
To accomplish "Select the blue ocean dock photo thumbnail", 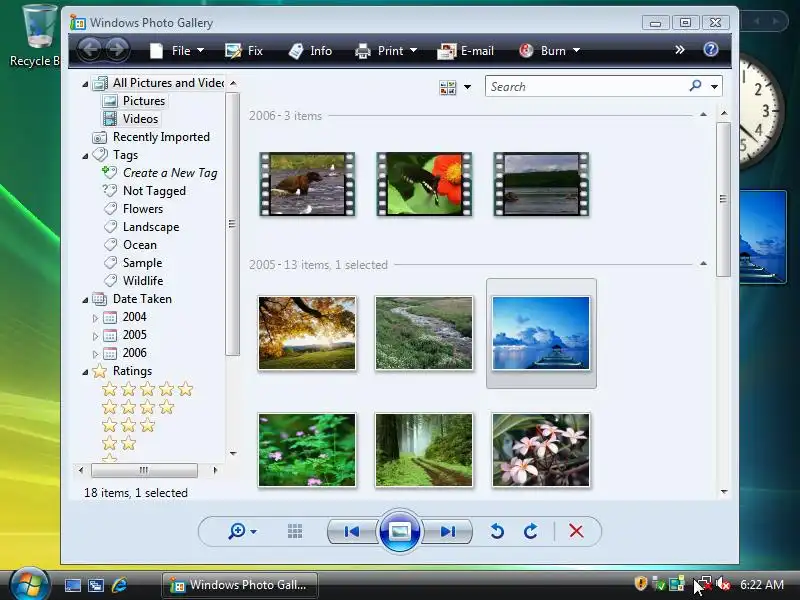I will point(541,333).
